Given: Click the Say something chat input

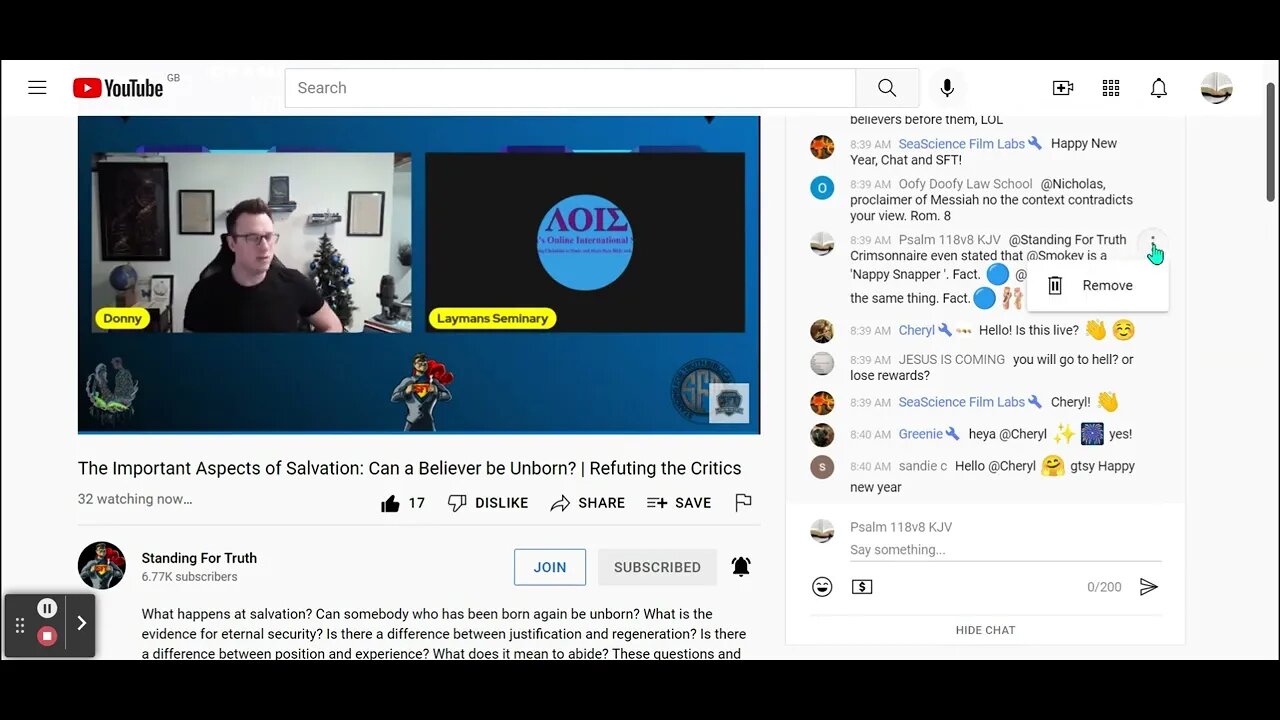Looking at the screenshot, I should tap(1005, 550).
